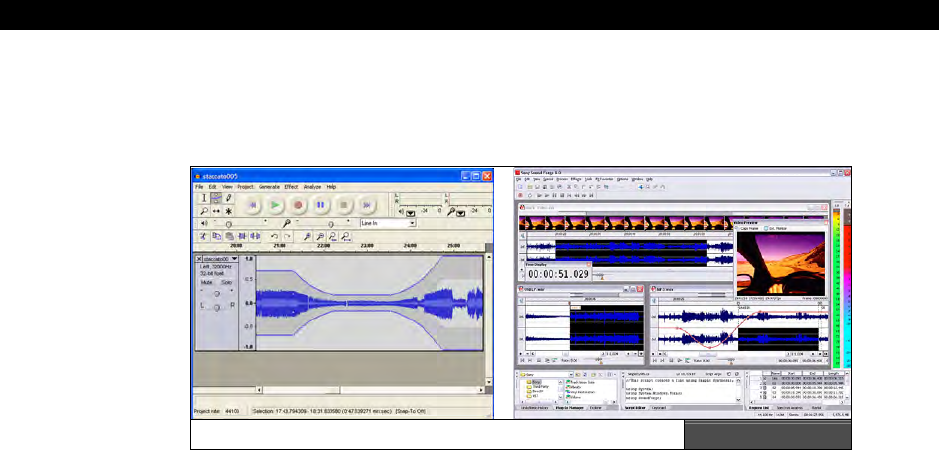Select the Audacity Draw pencil tool
Viewport: 939px width, 450px height.
tap(228, 198)
